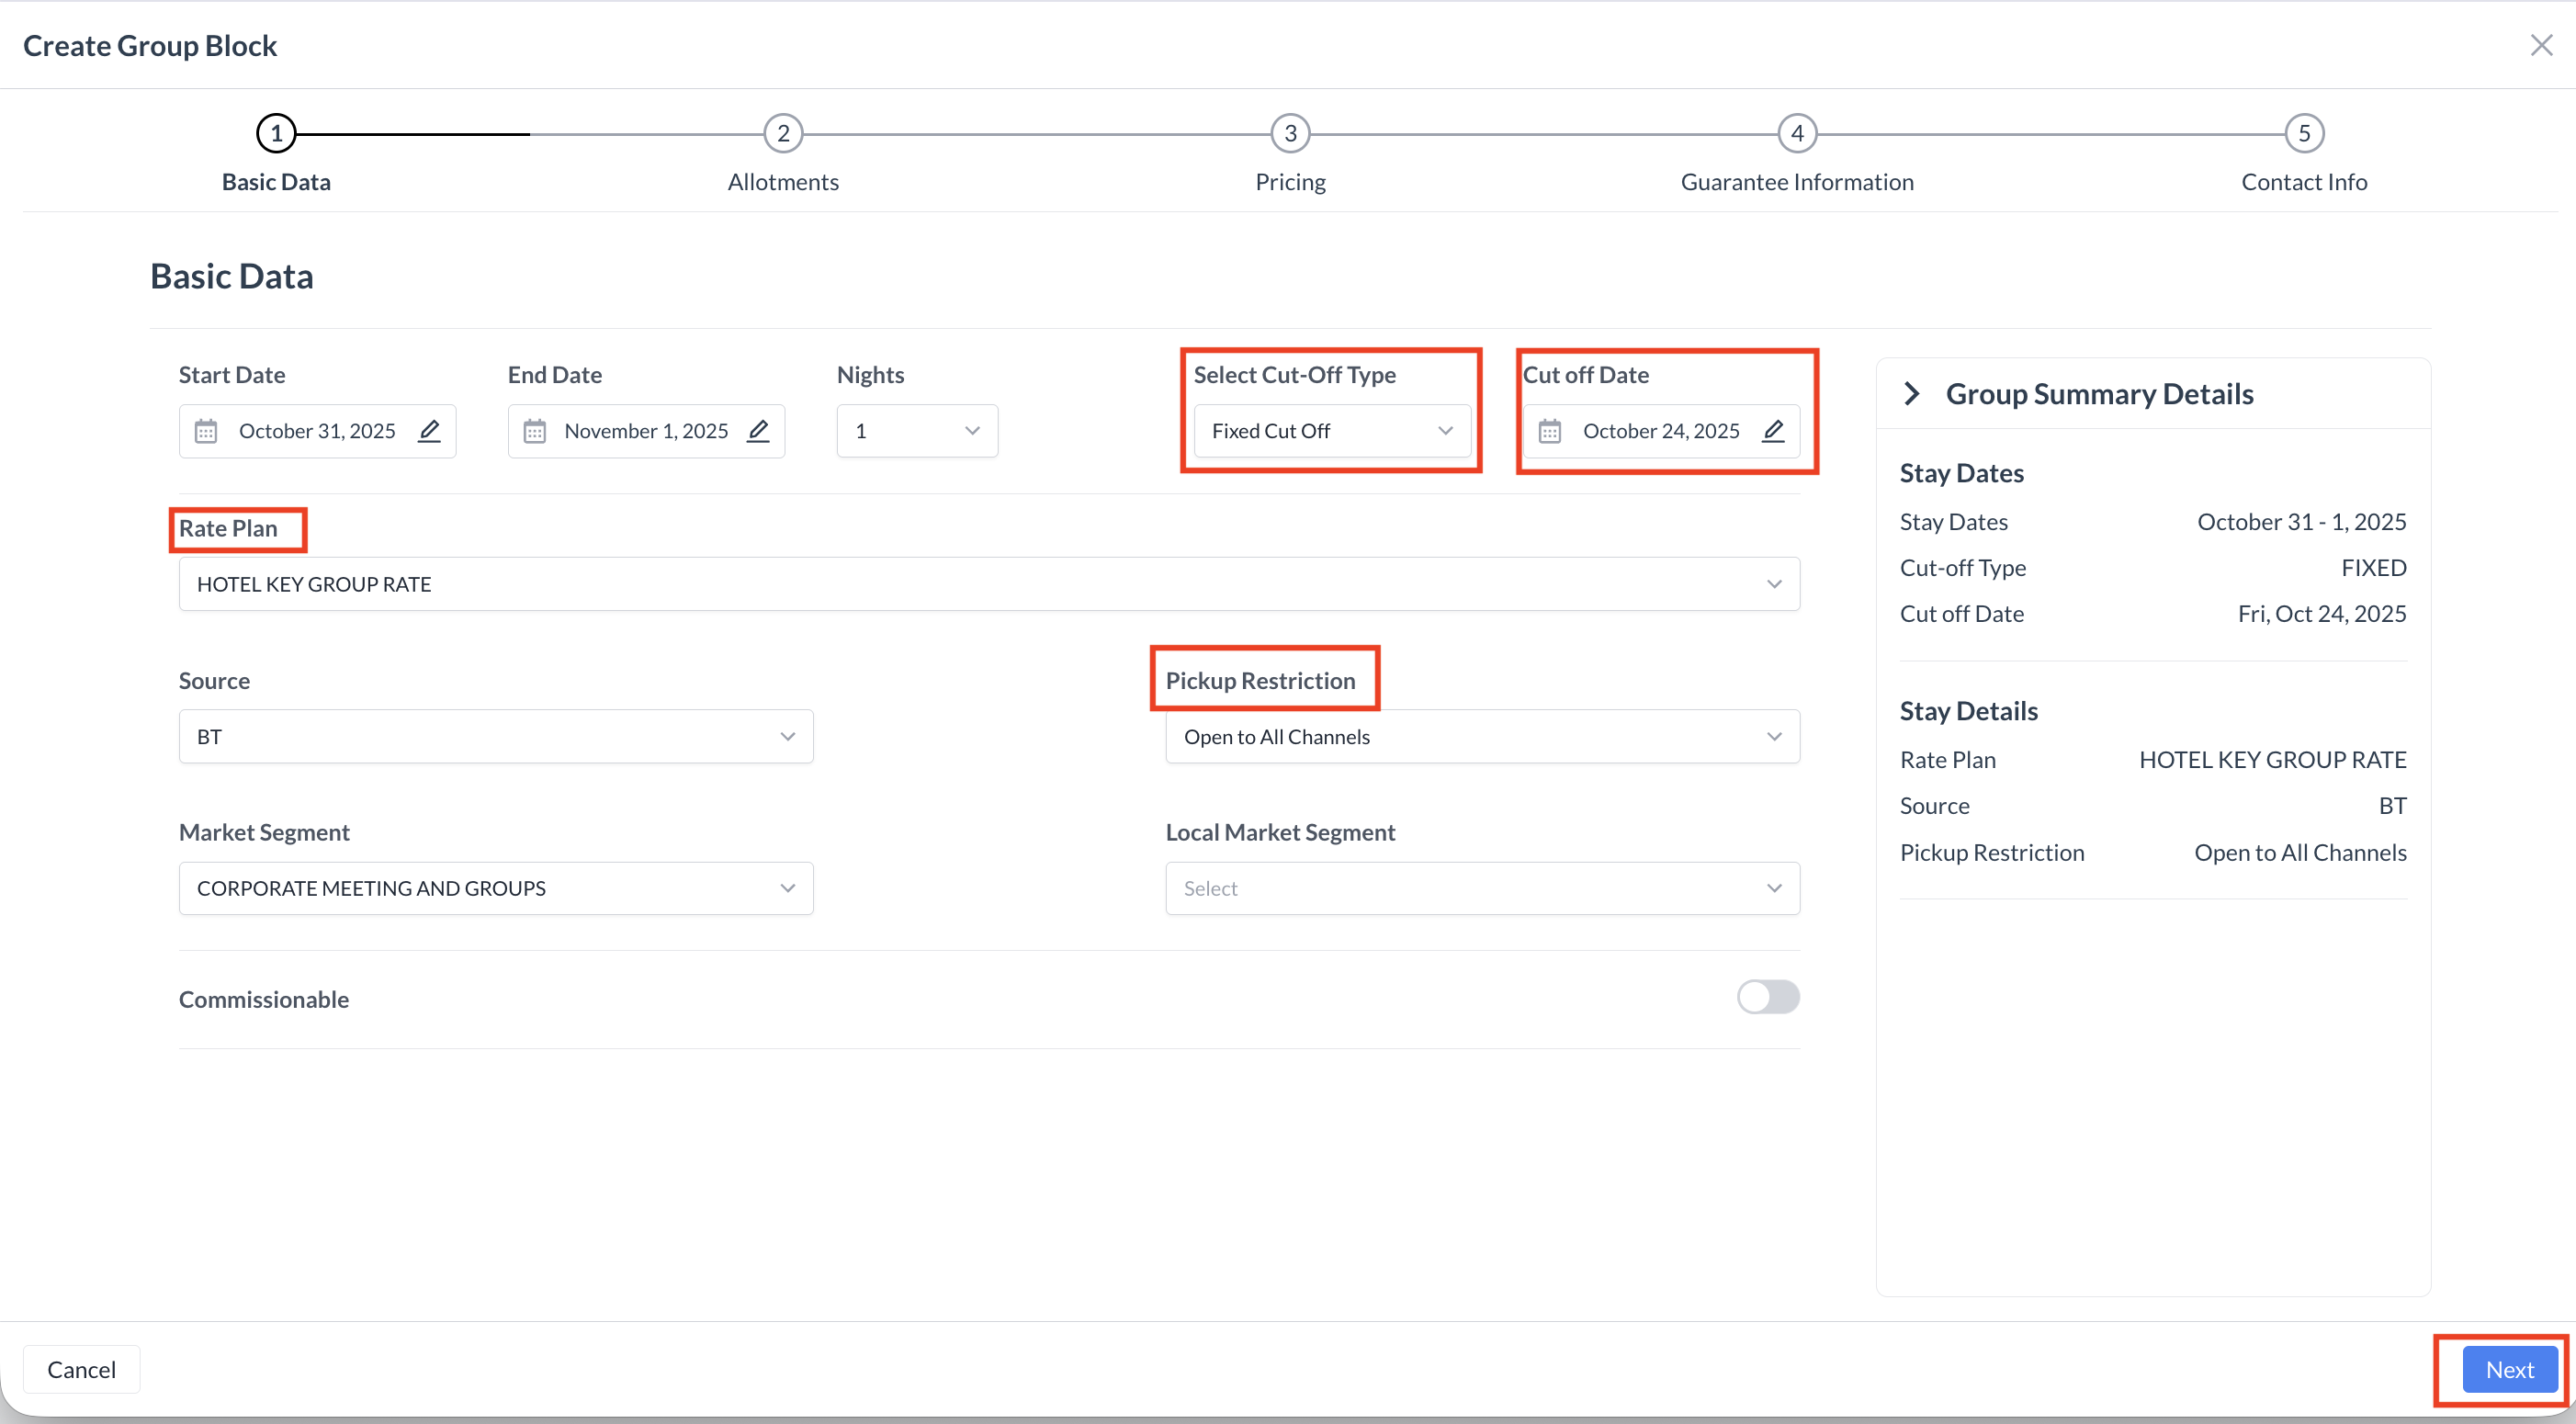Open the Nights dropdown
Image resolution: width=2576 pixels, height=1424 pixels.
coord(917,431)
